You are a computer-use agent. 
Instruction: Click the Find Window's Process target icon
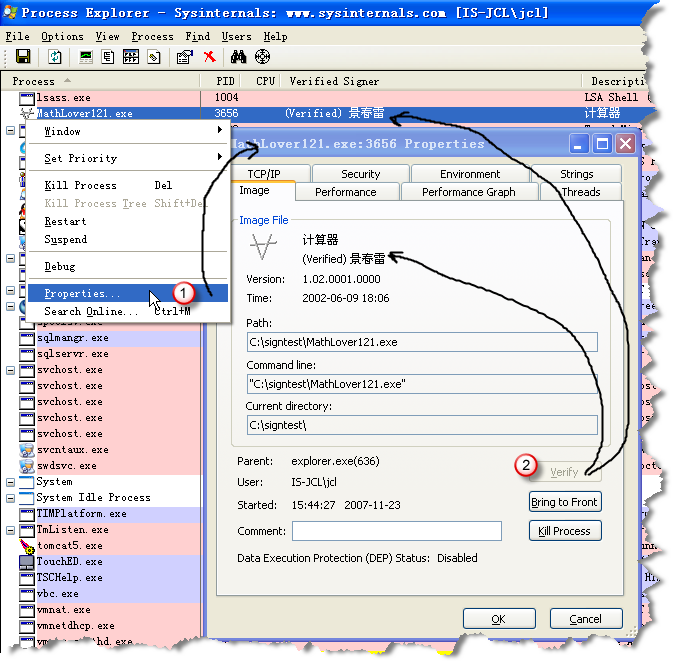pyautogui.click(x=262, y=57)
